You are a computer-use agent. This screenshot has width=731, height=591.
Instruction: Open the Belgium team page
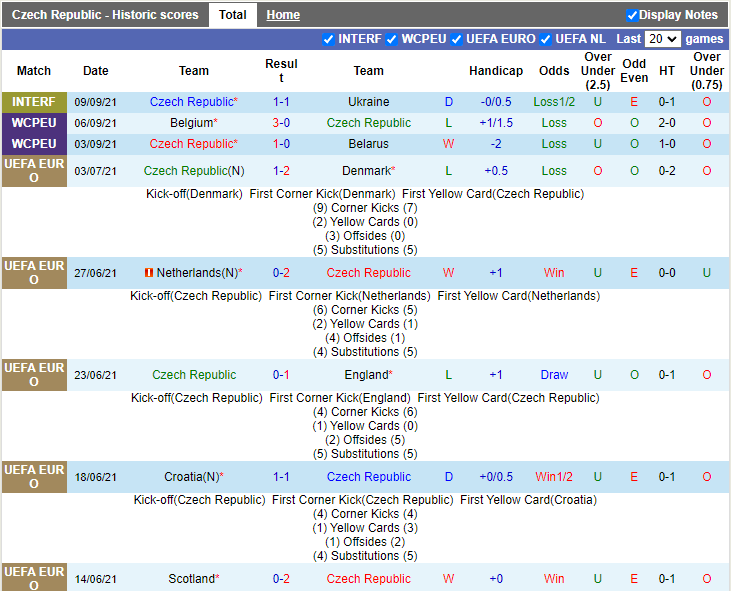[191, 123]
